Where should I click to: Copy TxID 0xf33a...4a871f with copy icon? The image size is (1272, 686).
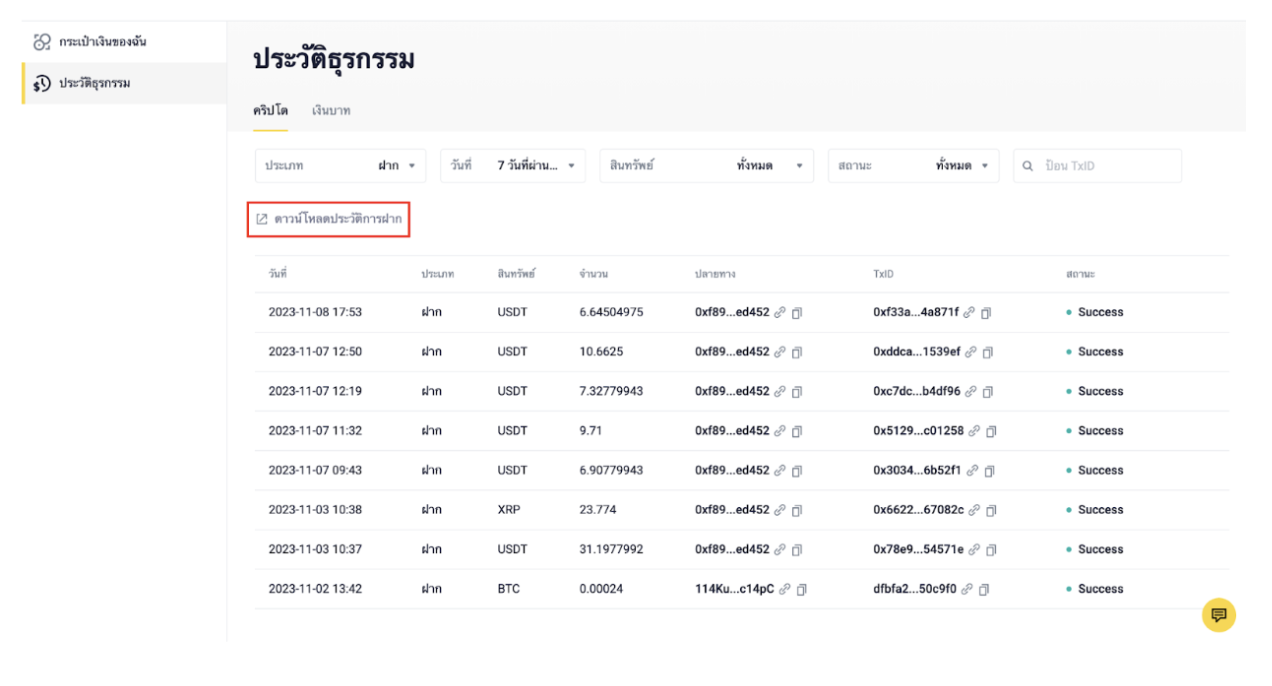986,313
